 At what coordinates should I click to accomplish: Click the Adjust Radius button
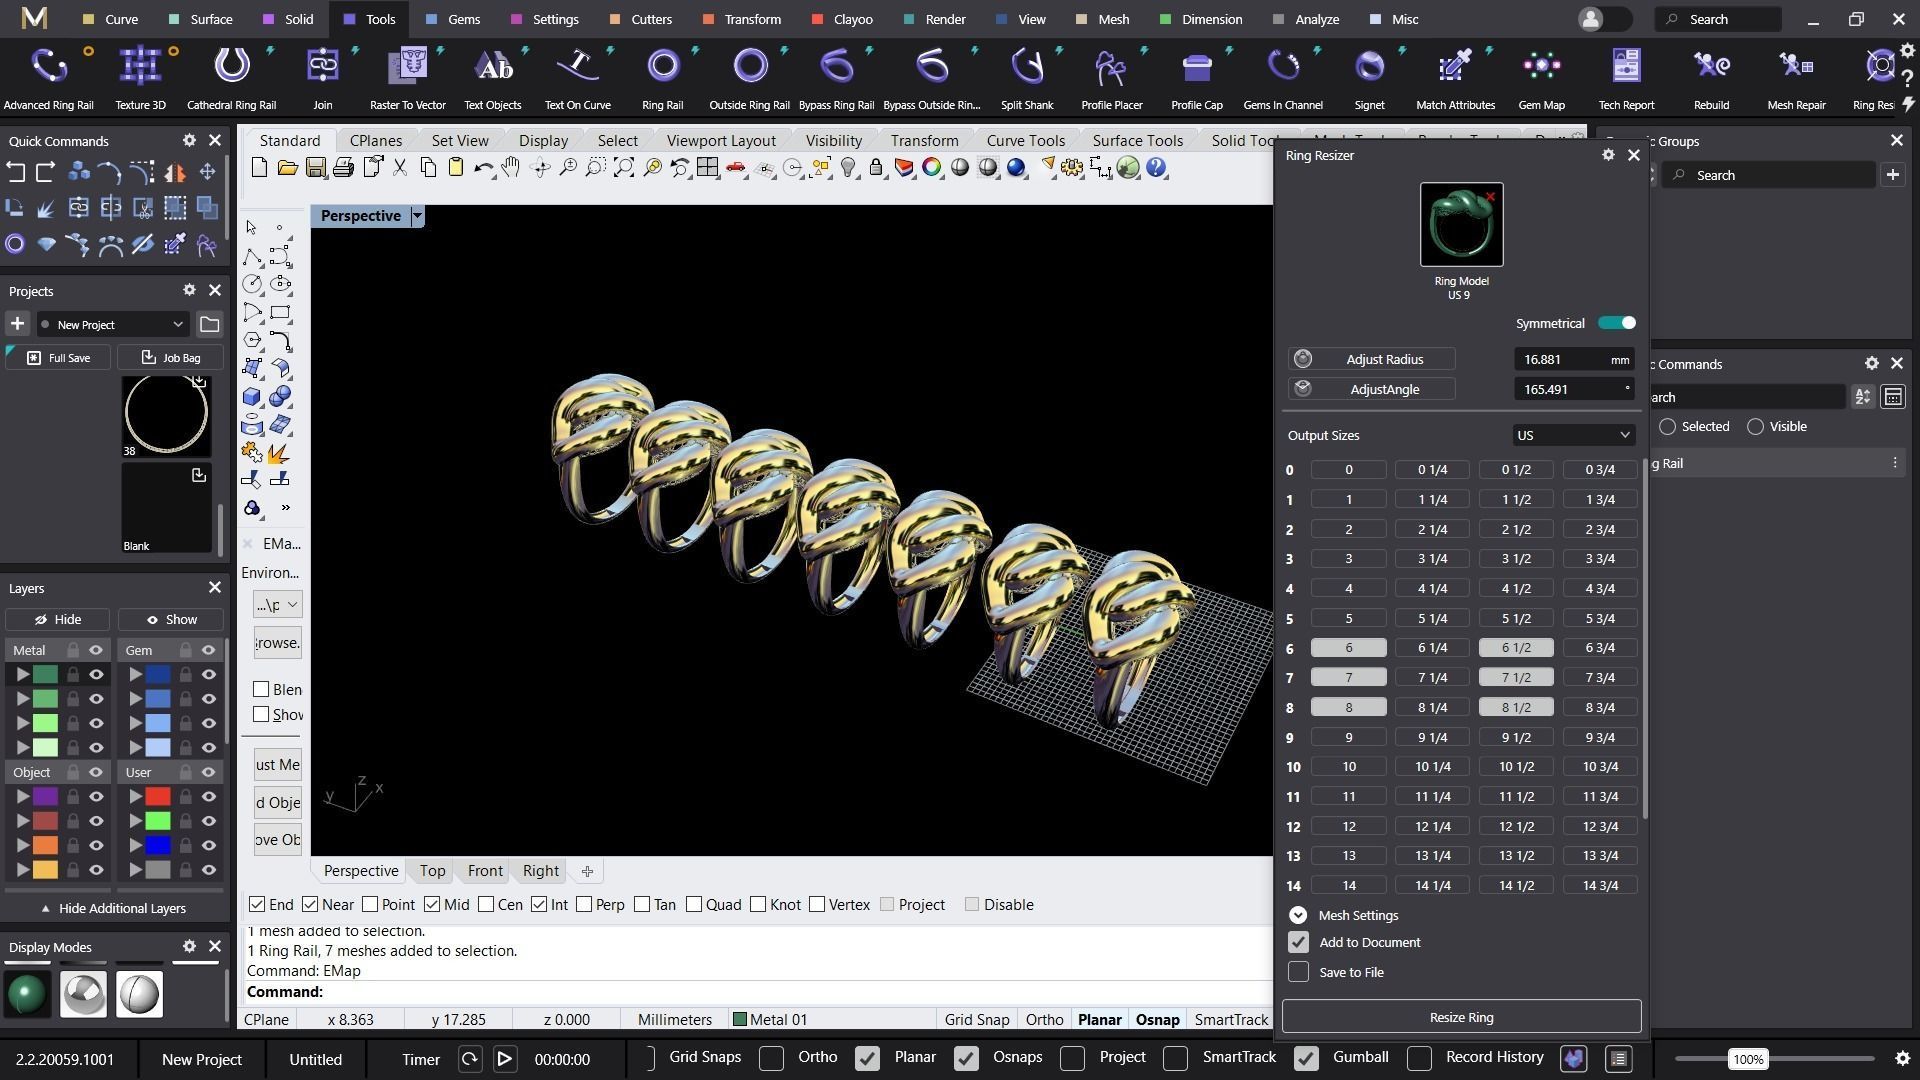[1372, 359]
